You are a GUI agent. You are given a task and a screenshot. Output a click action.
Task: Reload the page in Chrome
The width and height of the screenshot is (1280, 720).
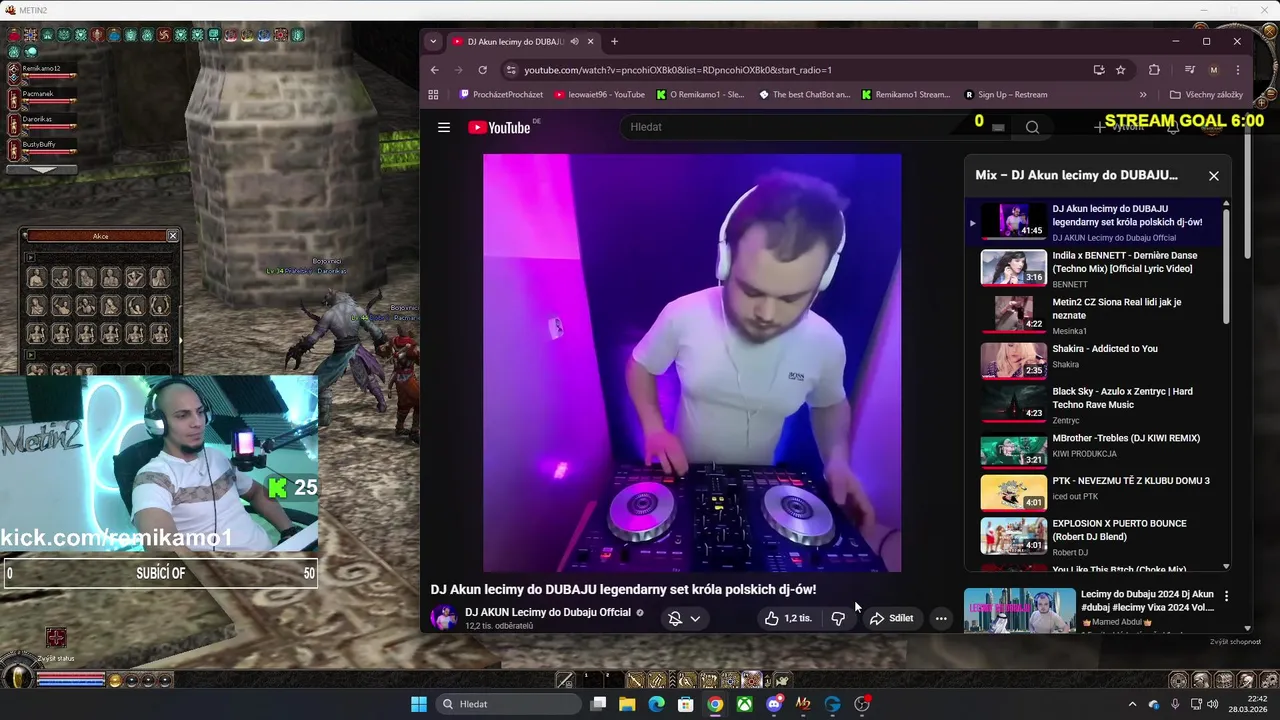click(483, 70)
